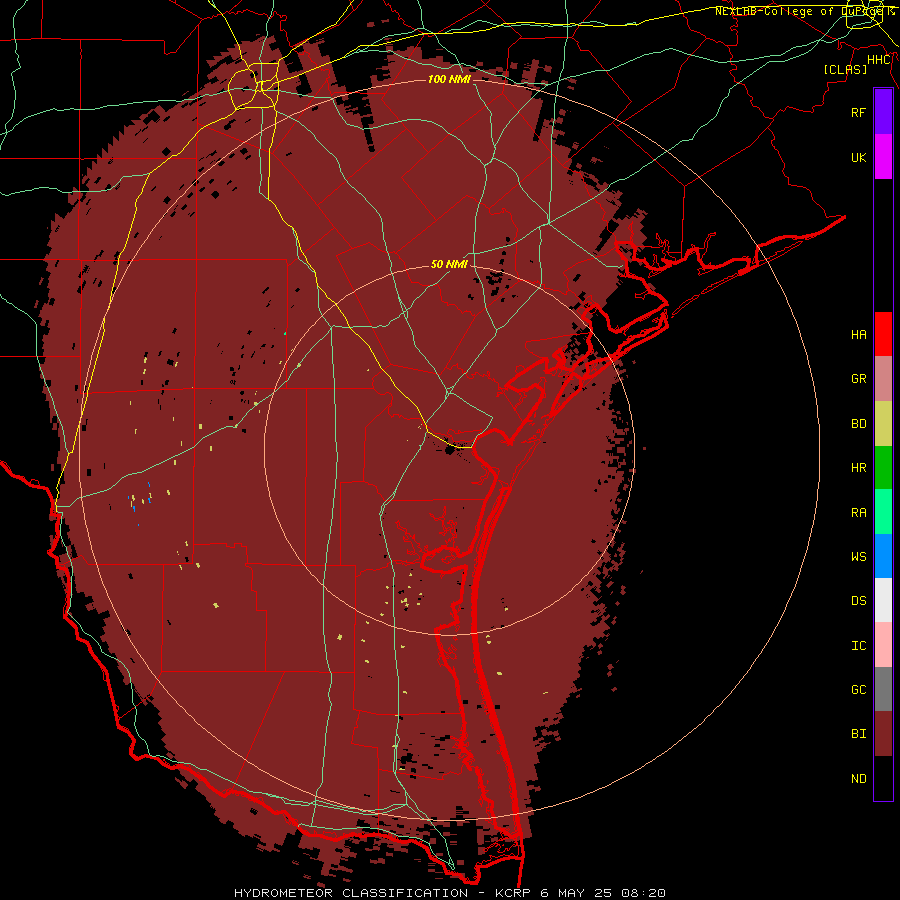Click the WS blue legend swatch
Screen dimensions: 900x900
(883, 556)
